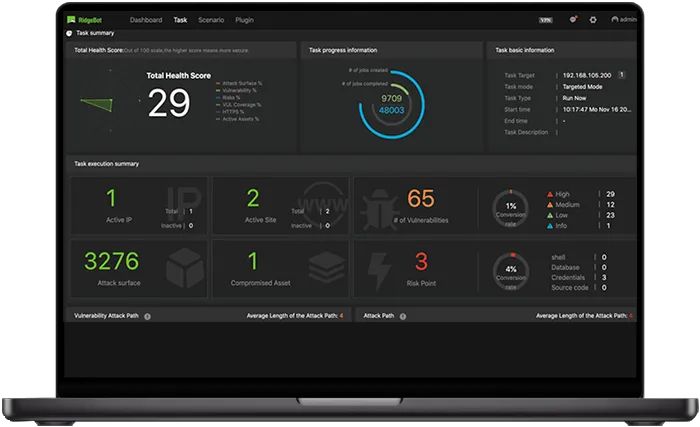The width and height of the screenshot is (700, 427).
Task: Click the 4% conversion rate gauge
Action: (x=511, y=271)
